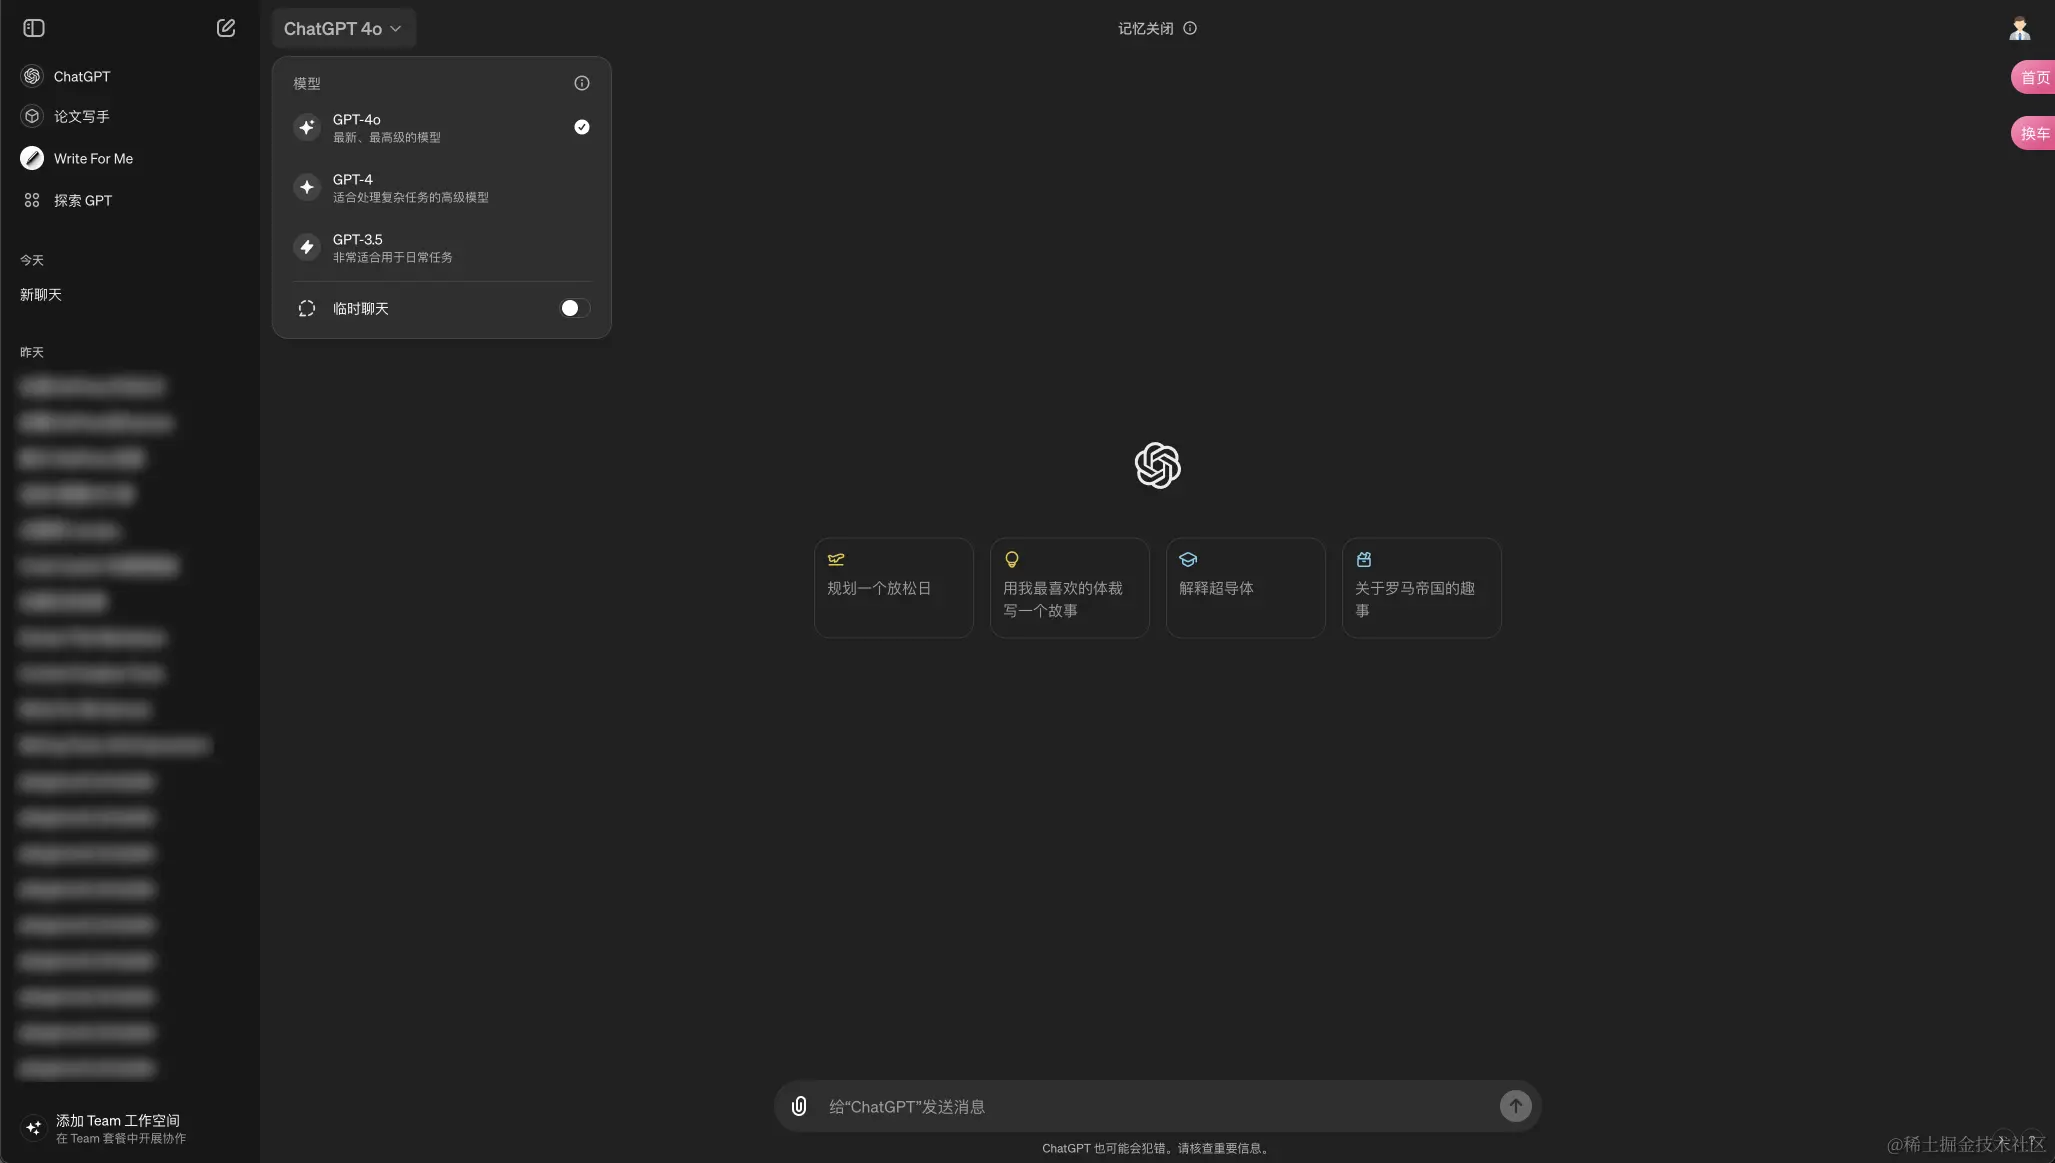Start a new chat with the pencil icon
2055x1163 pixels.
225,27
